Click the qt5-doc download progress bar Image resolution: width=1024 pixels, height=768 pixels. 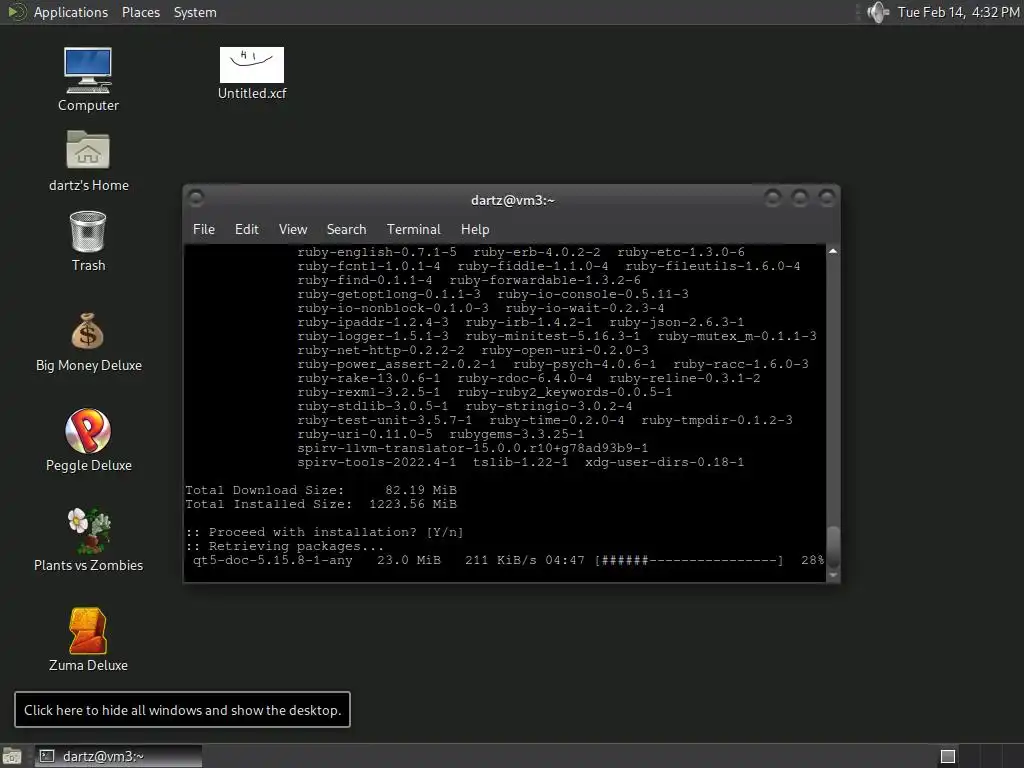[x=689, y=560]
